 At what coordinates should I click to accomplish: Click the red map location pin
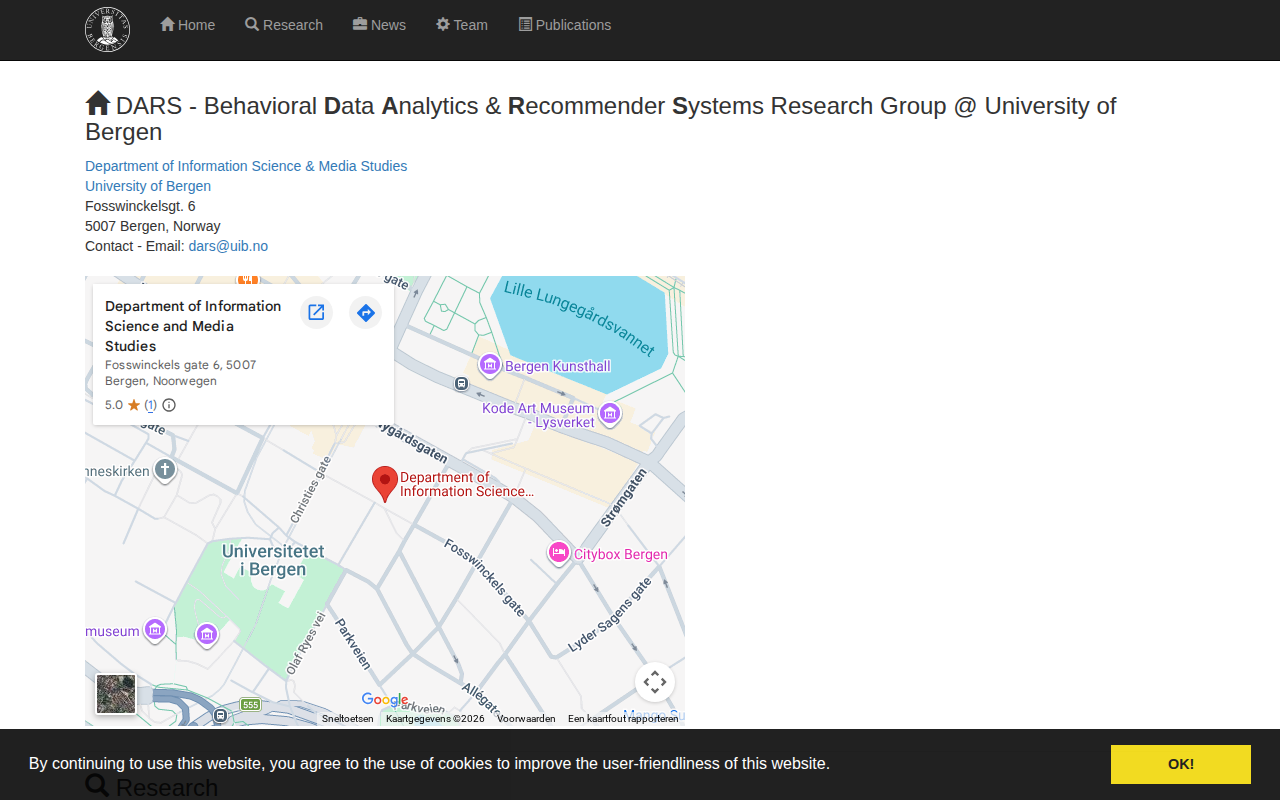tap(384, 483)
